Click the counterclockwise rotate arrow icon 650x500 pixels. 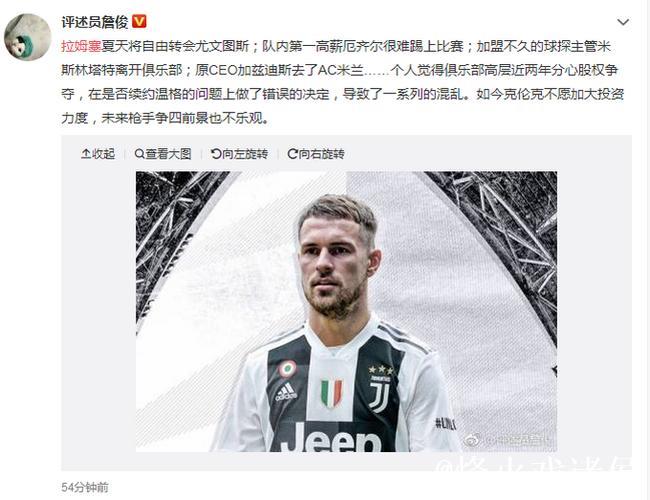click(x=216, y=154)
